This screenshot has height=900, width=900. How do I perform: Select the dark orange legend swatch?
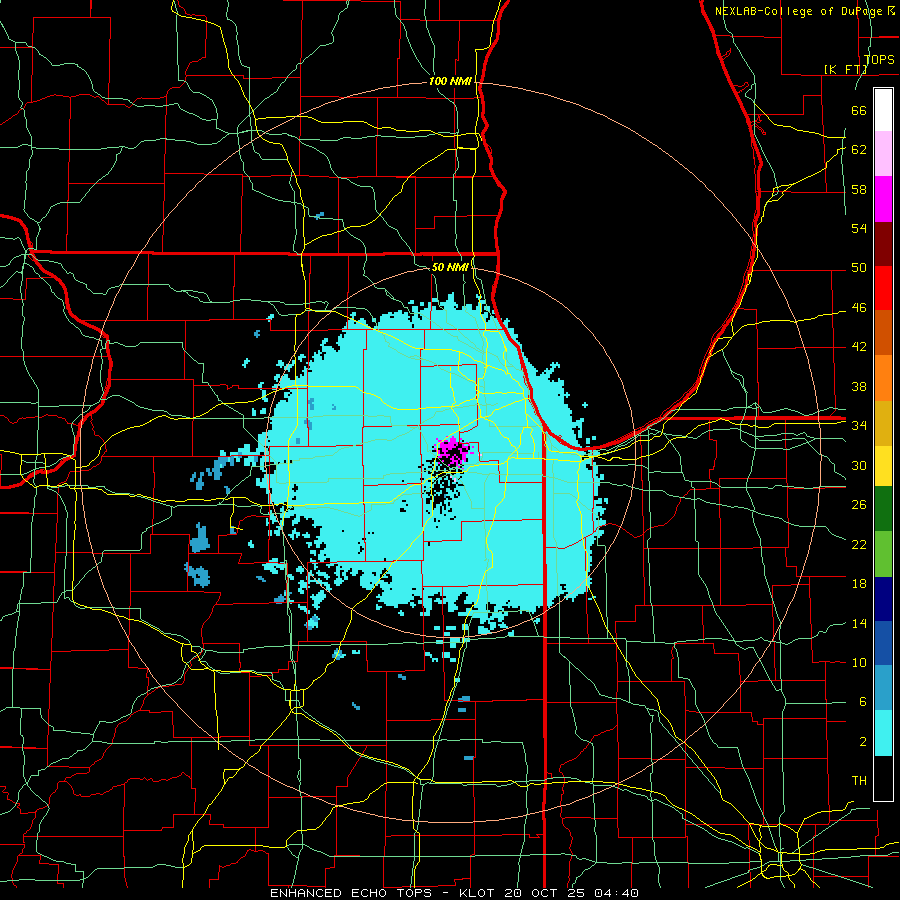point(883,332)
